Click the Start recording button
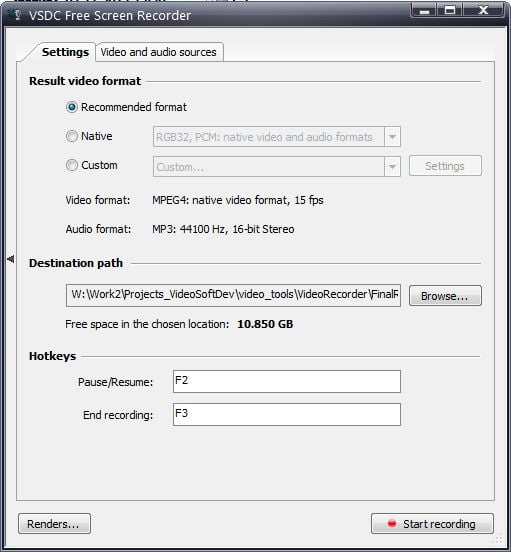This screenshot has width=511, height=552. 432,523
